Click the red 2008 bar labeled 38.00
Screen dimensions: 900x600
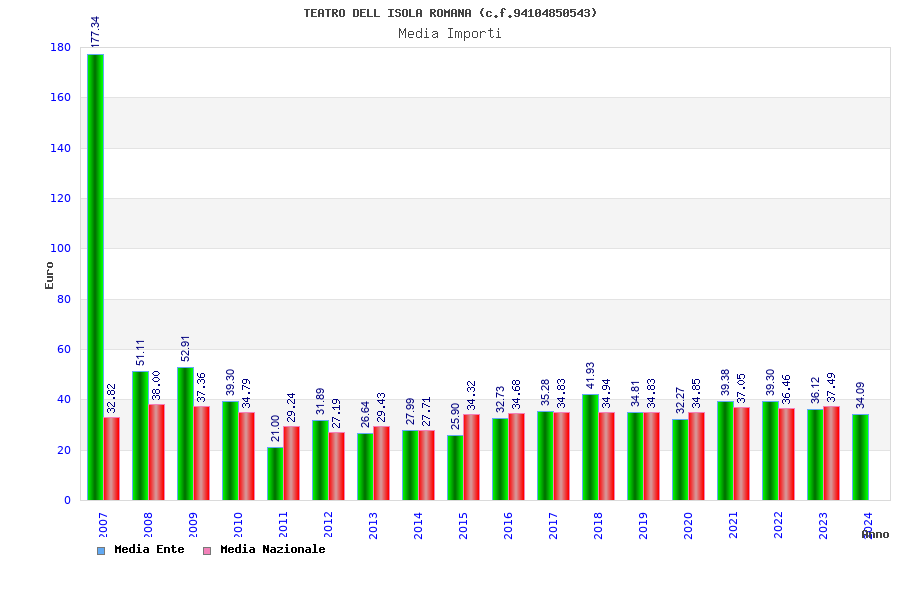pyautogui.click(x=157, y=452)
